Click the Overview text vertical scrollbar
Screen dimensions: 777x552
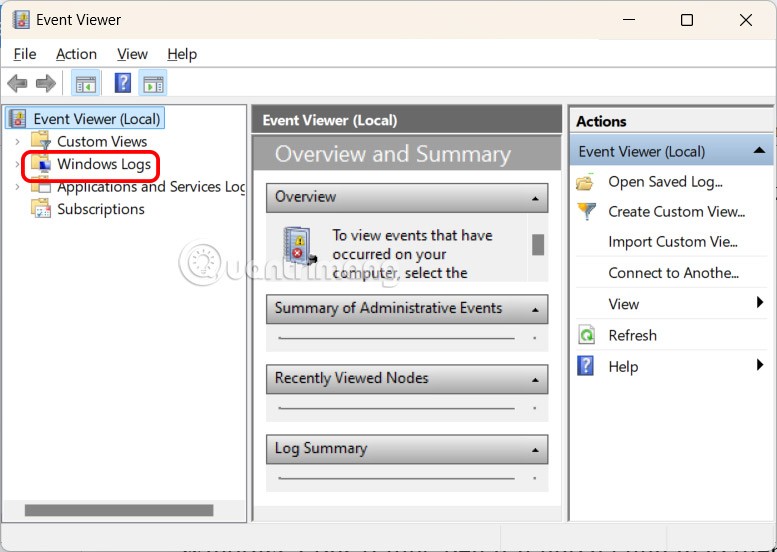[x=538, y=245]
